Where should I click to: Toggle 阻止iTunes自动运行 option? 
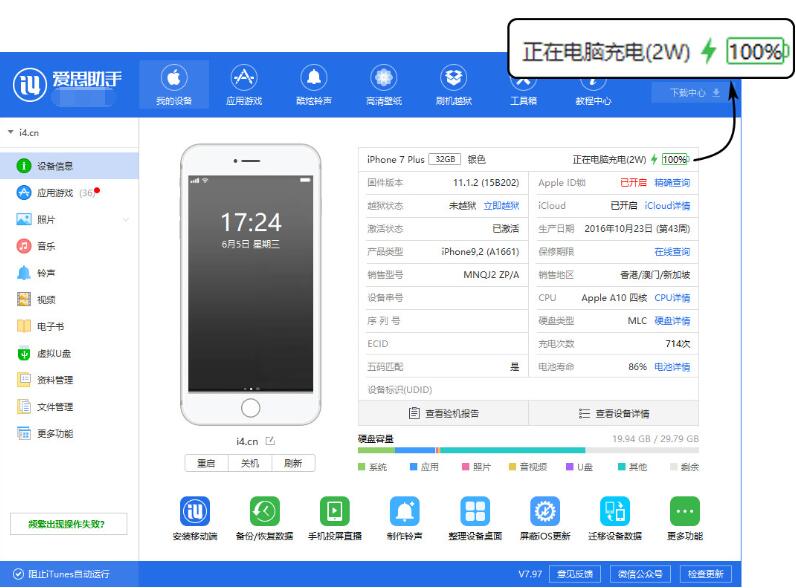(62, 574)
